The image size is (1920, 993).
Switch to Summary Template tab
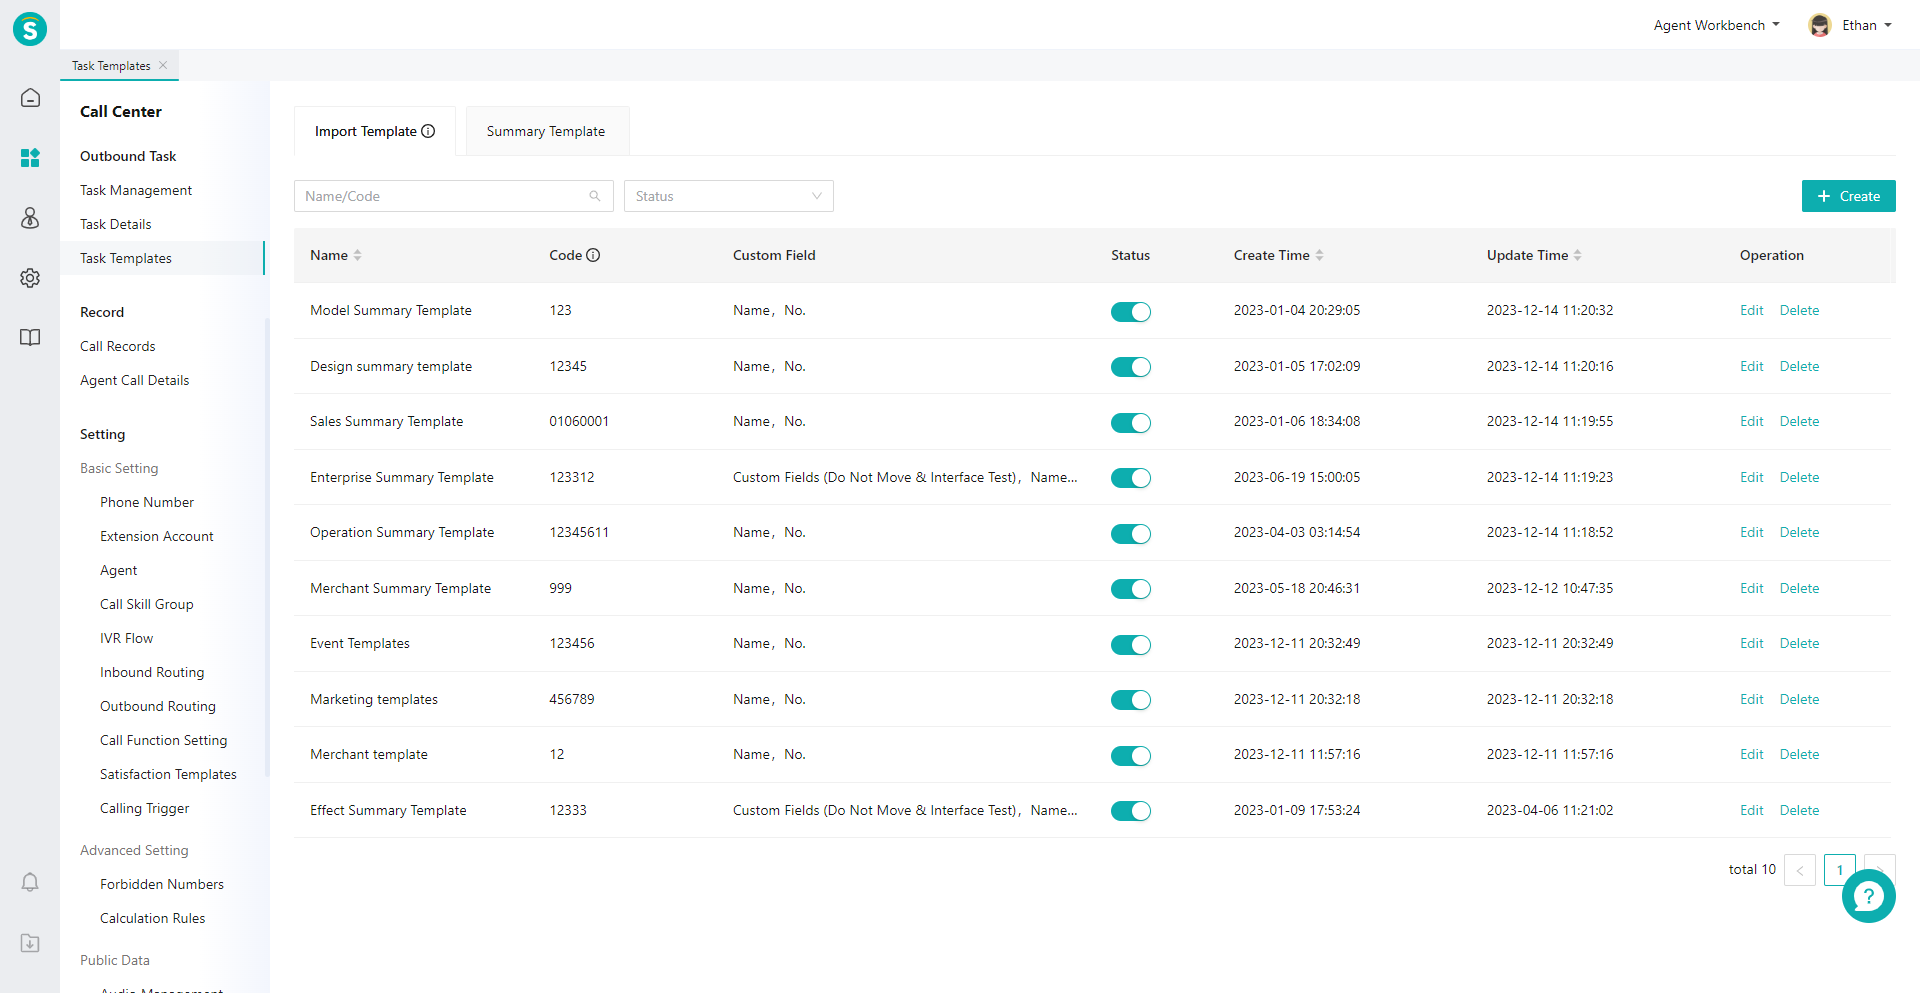(x=546, y=131)
